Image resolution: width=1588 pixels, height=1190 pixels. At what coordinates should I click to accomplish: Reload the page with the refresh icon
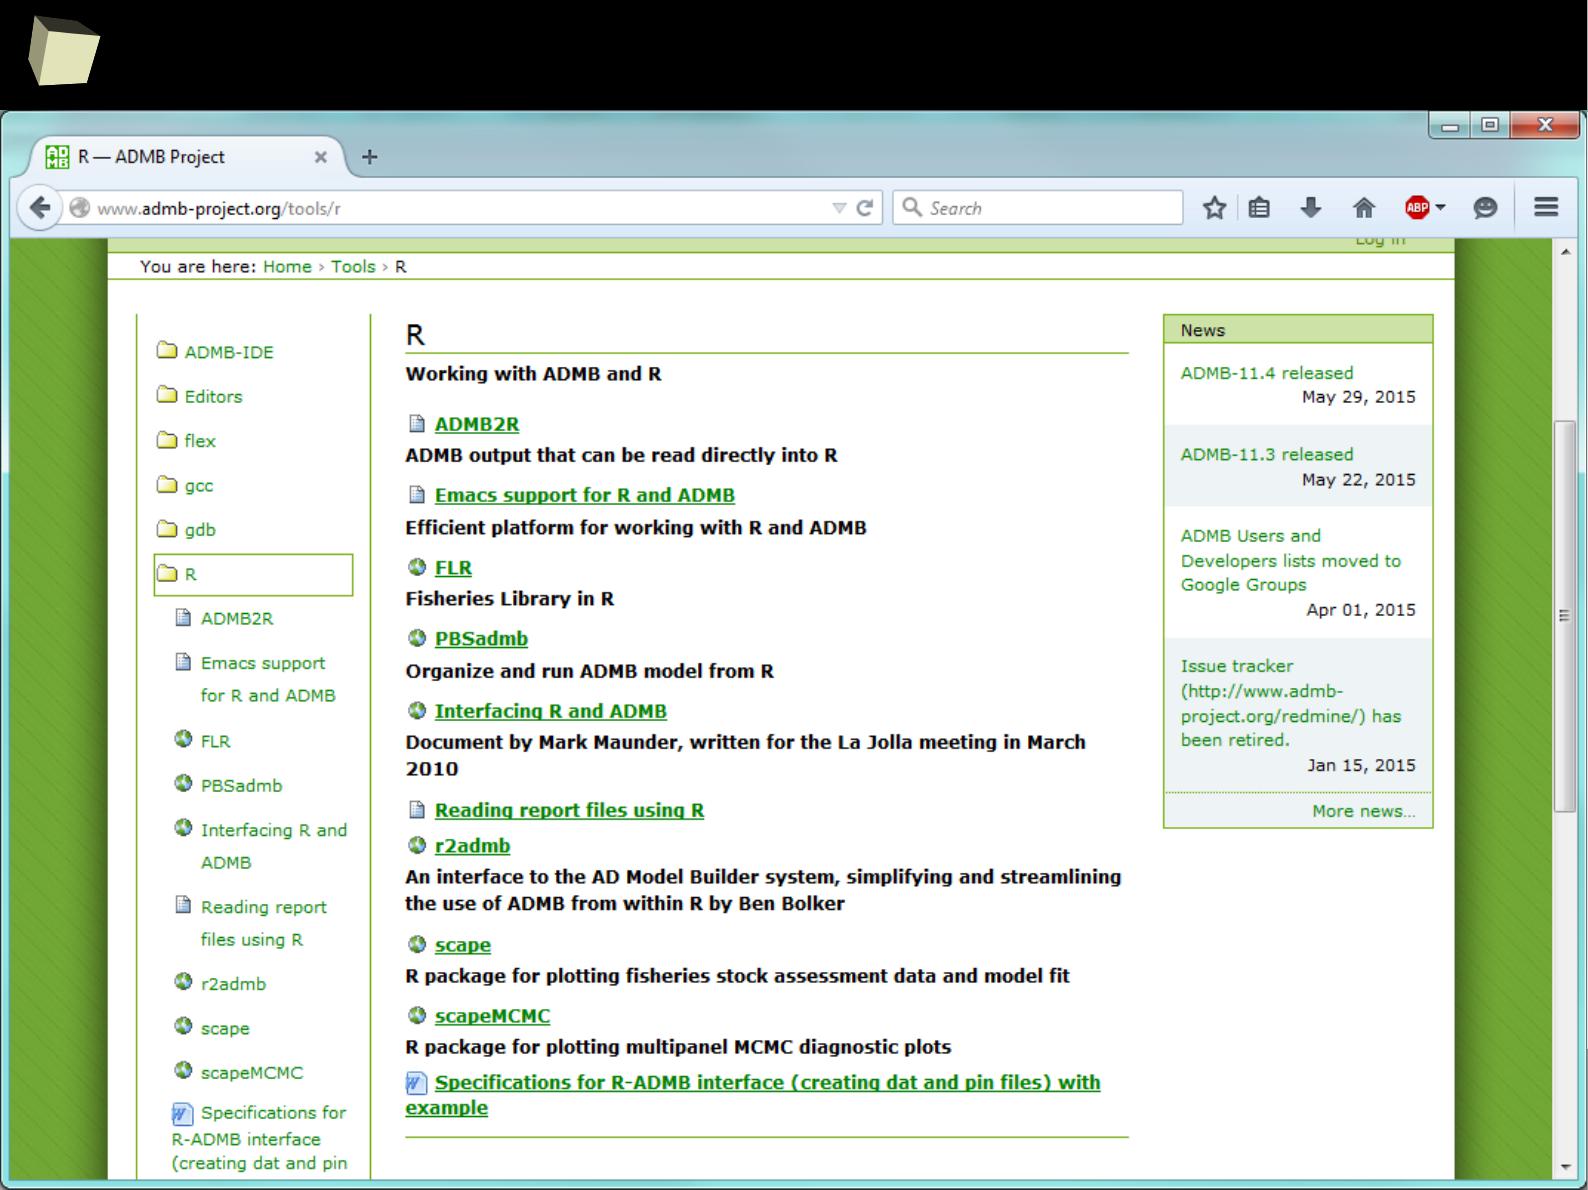pyautogui.click(x=865, y=208)
